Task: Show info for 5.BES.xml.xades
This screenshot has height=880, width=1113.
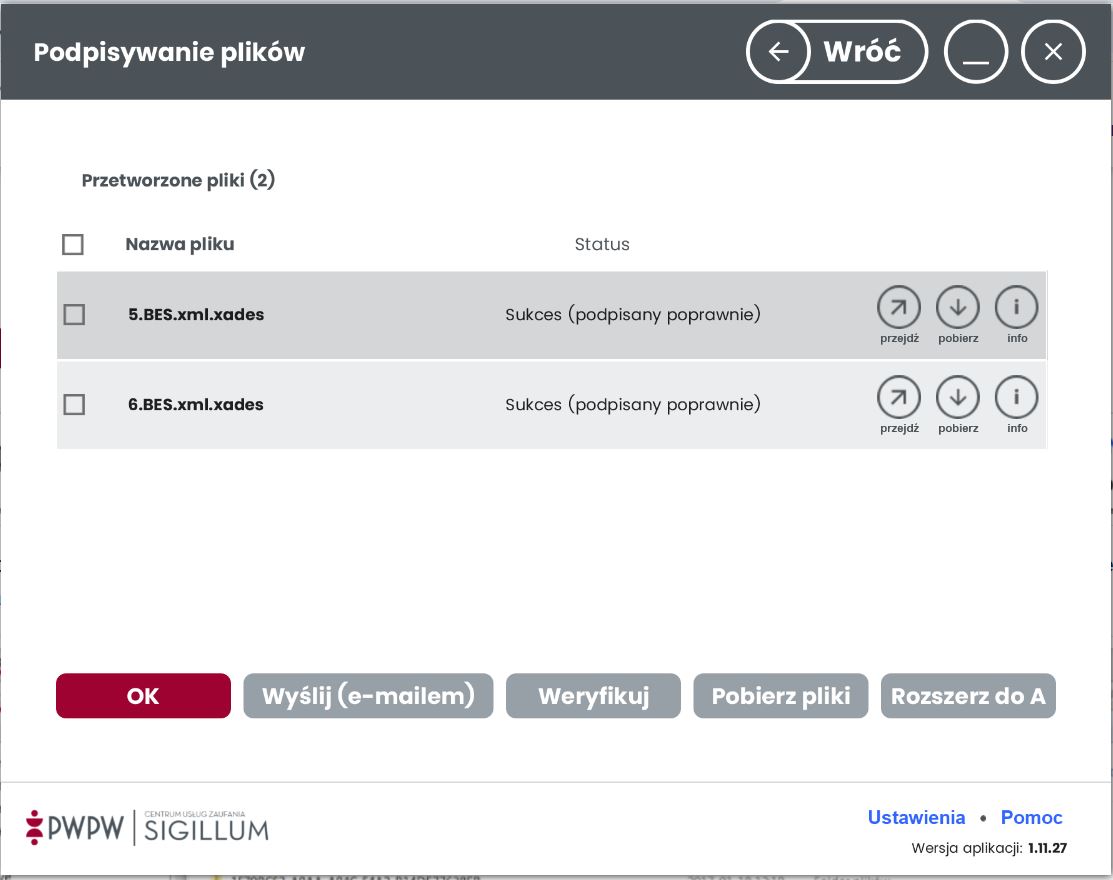Action: 1016,308
